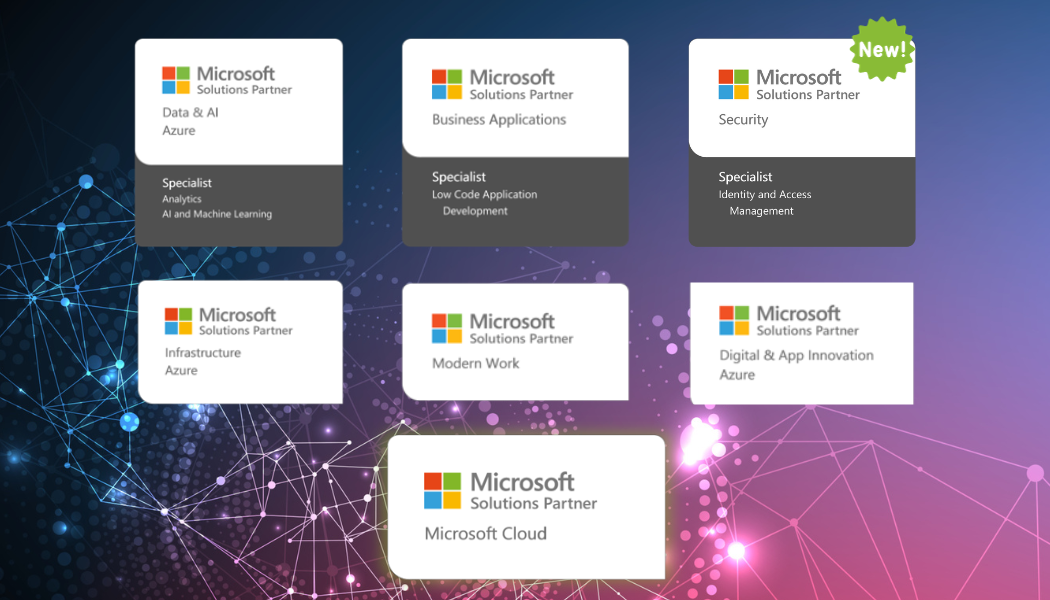Click the Microsoft logo on Business Applications card
The width and height of the screenshot is (1050, 600).
coord(447,84)
